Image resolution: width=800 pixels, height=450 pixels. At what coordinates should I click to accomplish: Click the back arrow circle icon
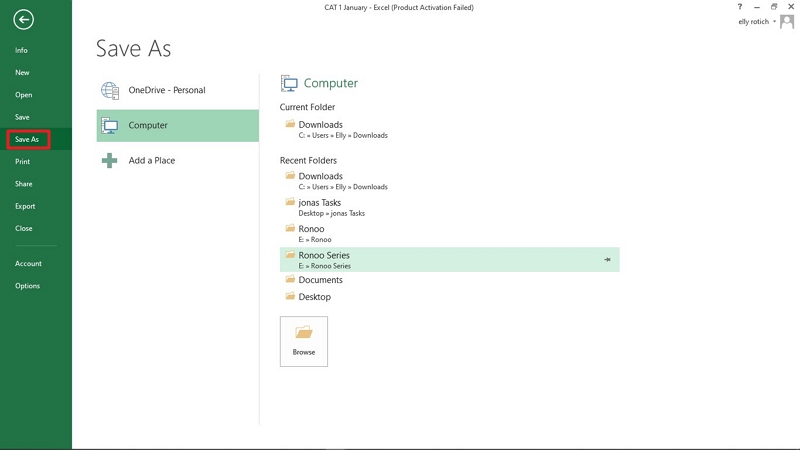tap(23, 20)
